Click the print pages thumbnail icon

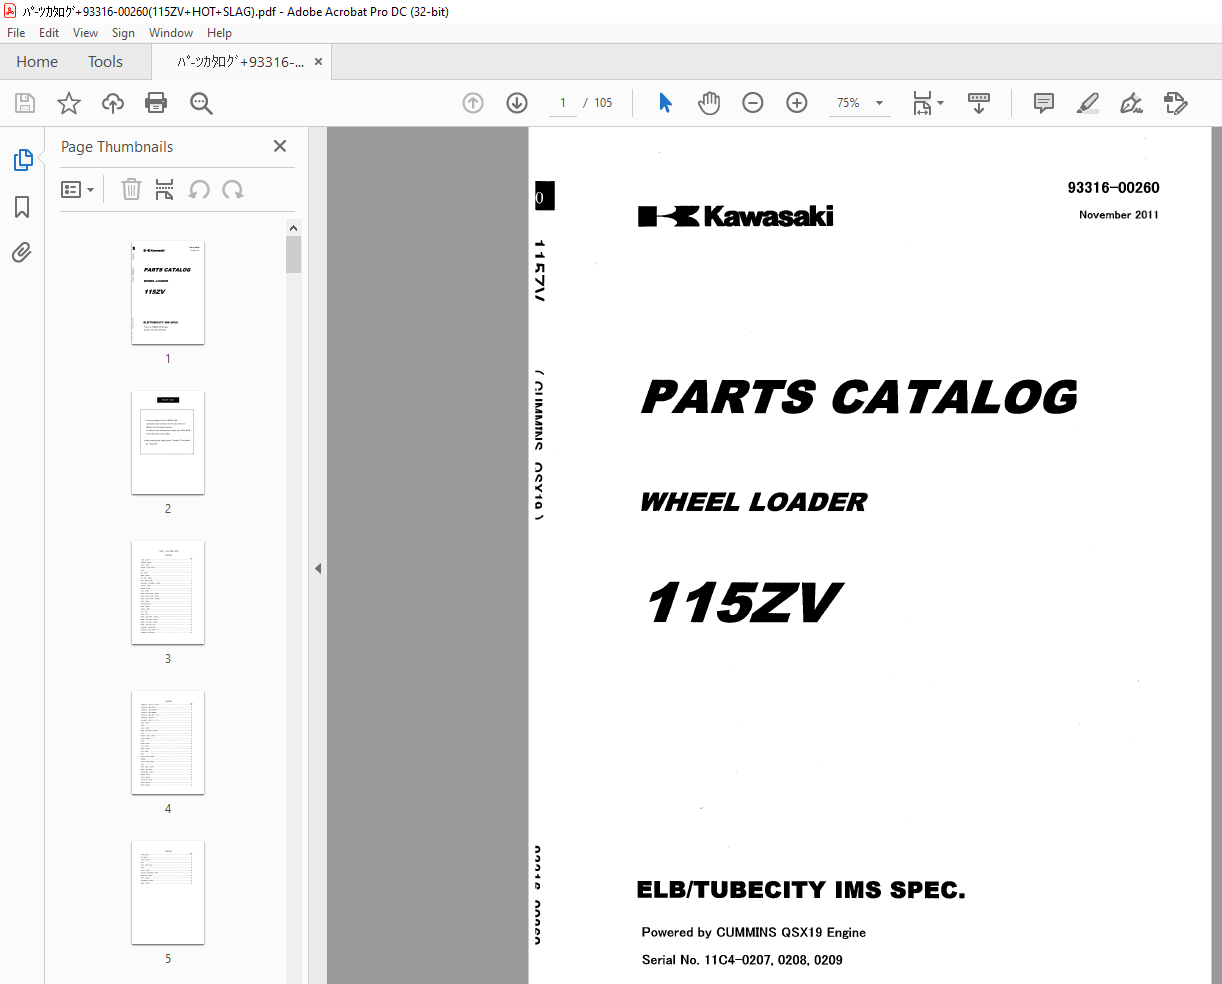[165, 189]
